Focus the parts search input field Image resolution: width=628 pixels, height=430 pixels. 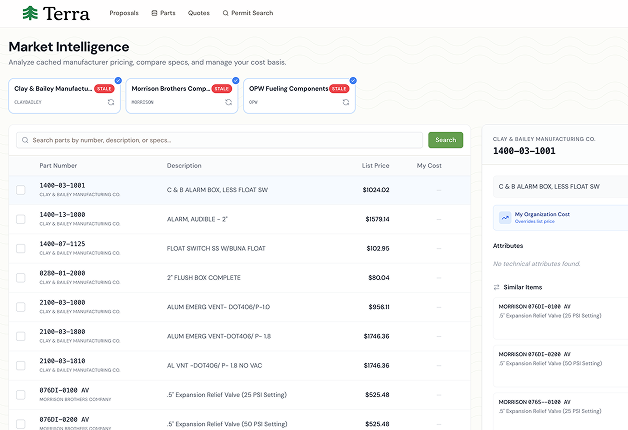[x=219, y=140]
